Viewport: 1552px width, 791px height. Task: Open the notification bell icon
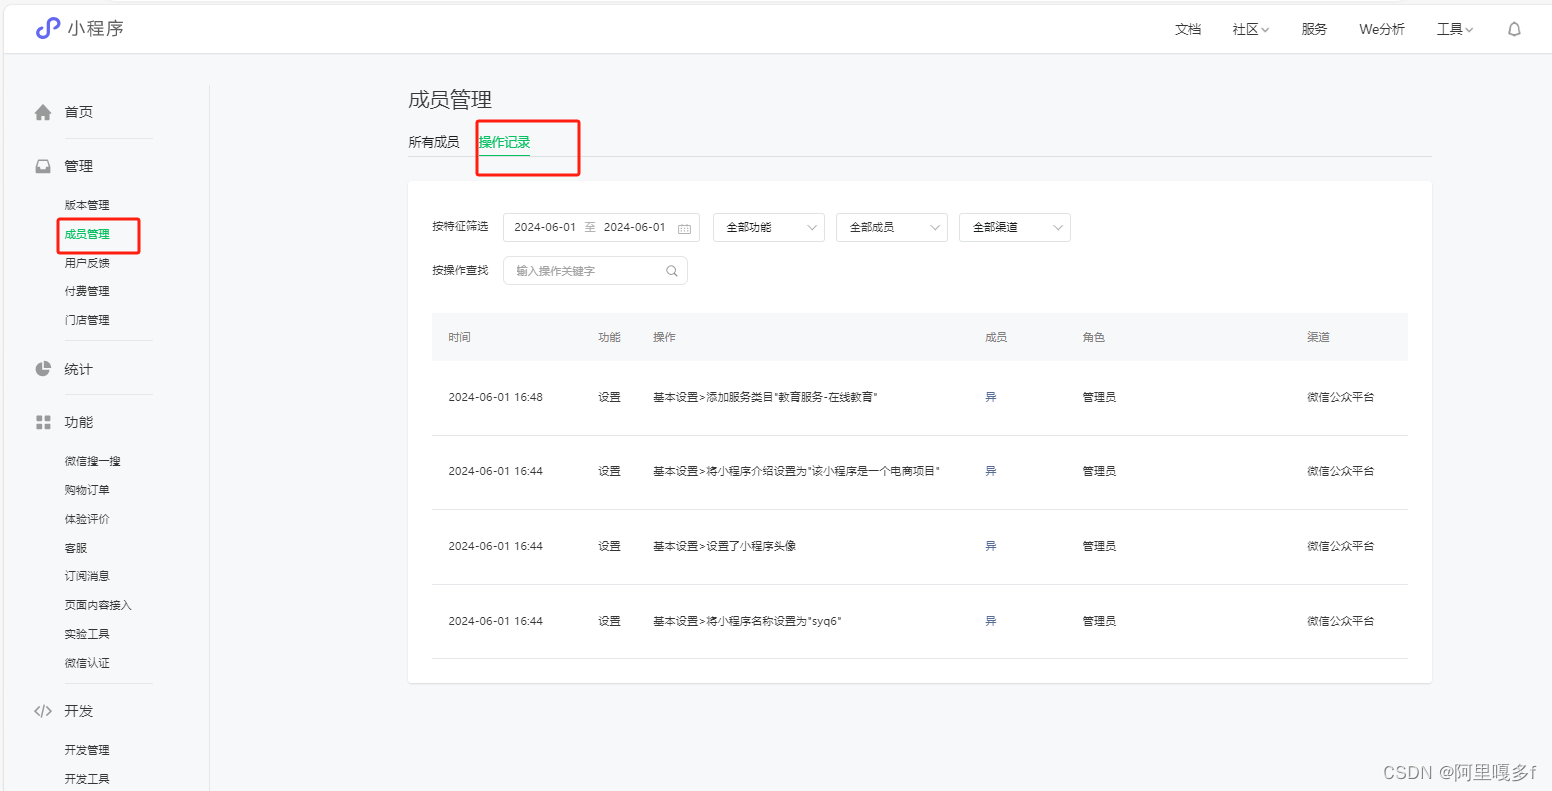point(1514,29)
